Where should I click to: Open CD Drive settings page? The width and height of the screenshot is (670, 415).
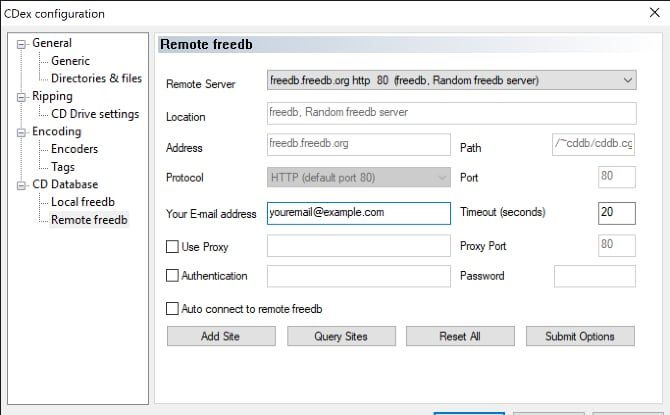pos(95,114)
